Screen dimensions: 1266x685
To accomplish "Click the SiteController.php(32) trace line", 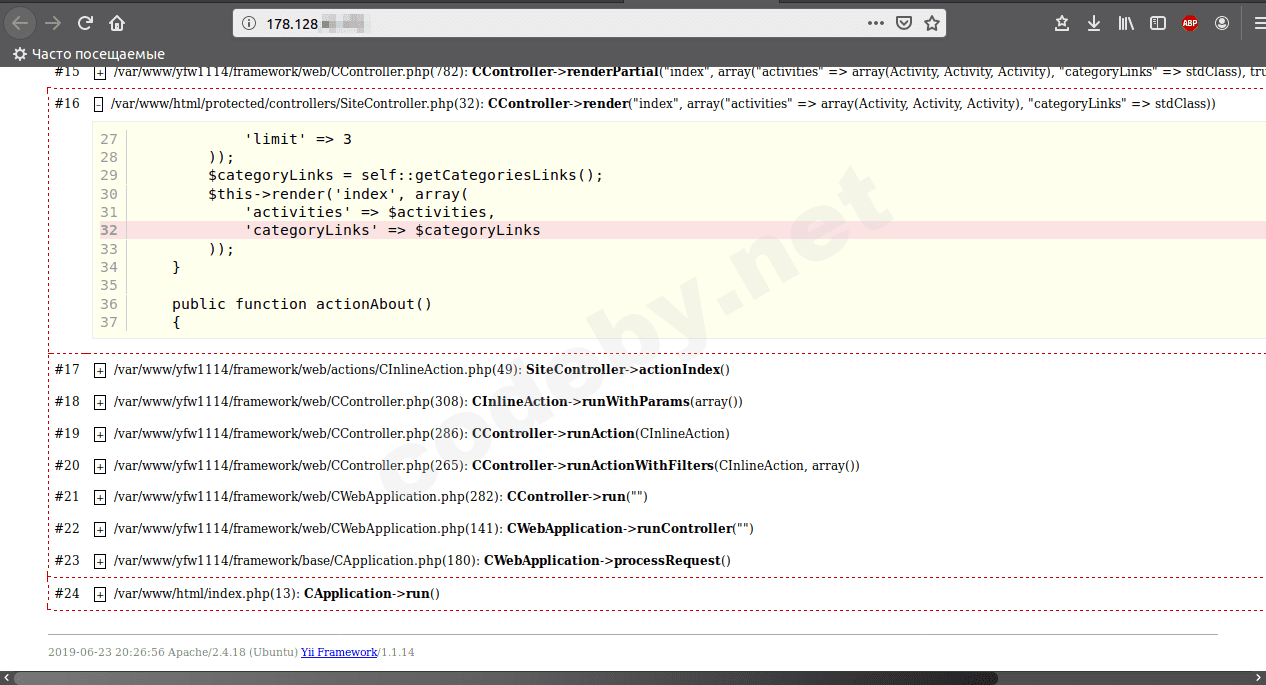I will pos(663,104).
